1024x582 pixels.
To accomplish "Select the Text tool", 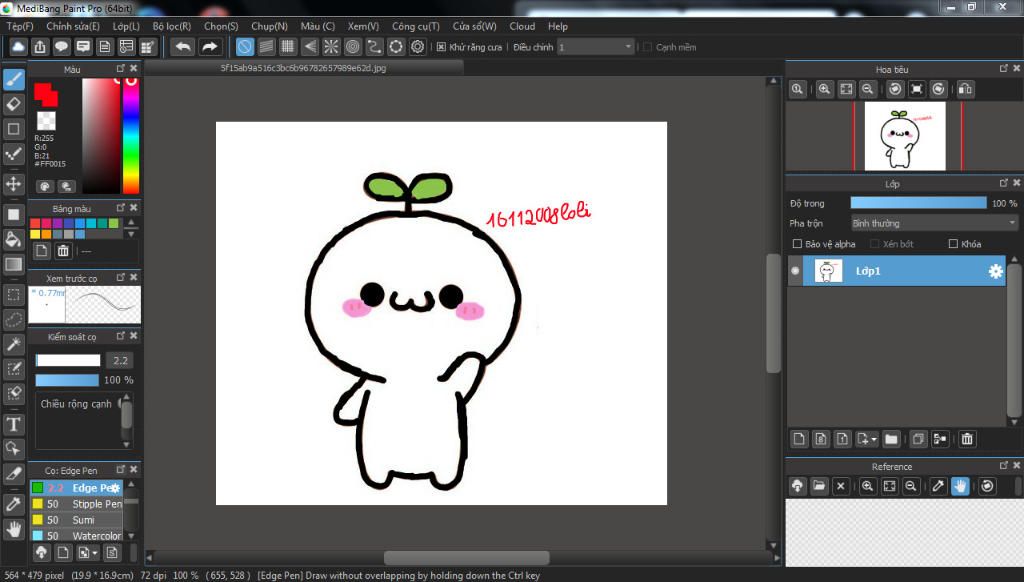I will 14,424.
